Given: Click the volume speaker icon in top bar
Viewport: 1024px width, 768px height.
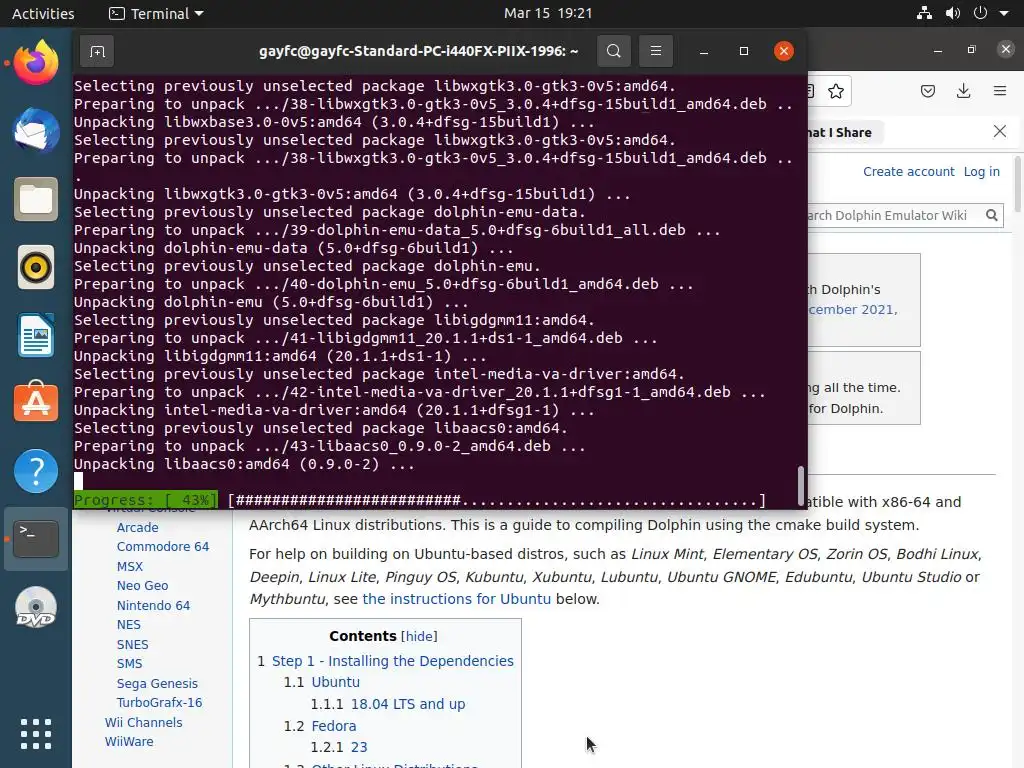Looking at the screenshot, I should coord(953,13).
